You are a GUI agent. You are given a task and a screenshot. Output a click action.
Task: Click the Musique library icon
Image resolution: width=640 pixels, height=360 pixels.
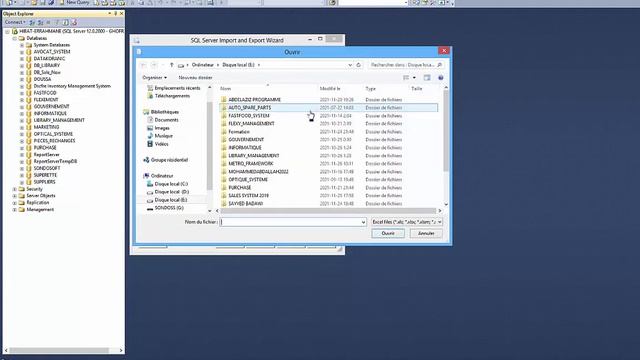coord(150,136)
